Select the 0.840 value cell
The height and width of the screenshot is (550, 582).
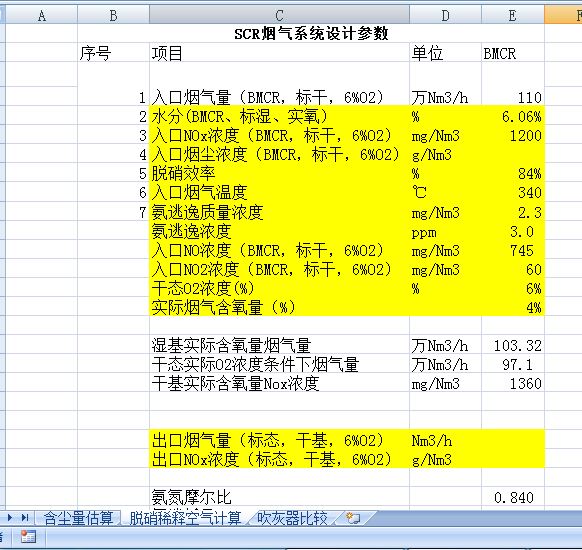(513, 497)
